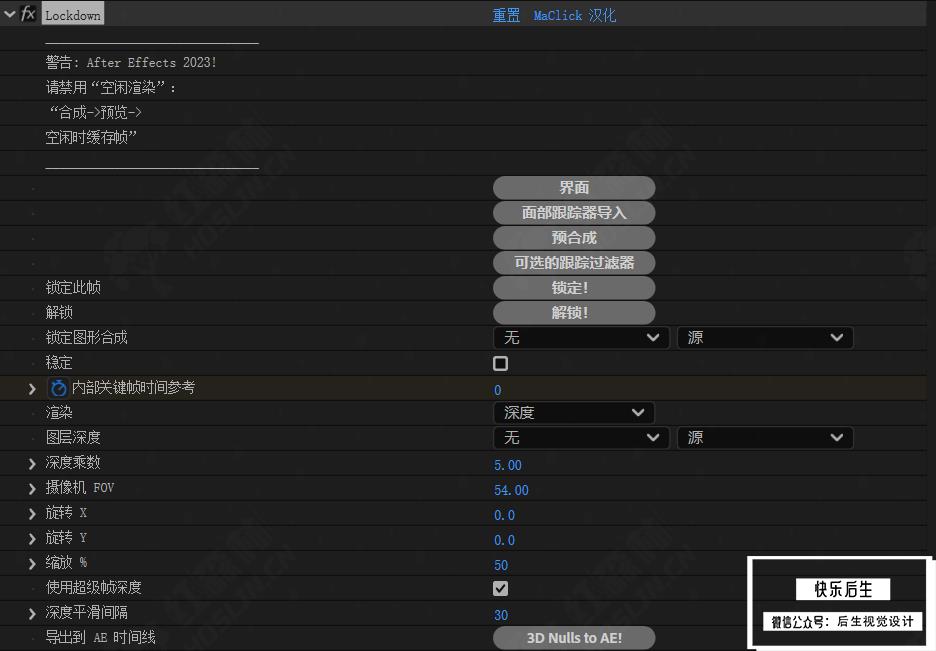Open the 锁定图形合成 source dropdown
The image size is (936, 651).
(x=765, y=338)
